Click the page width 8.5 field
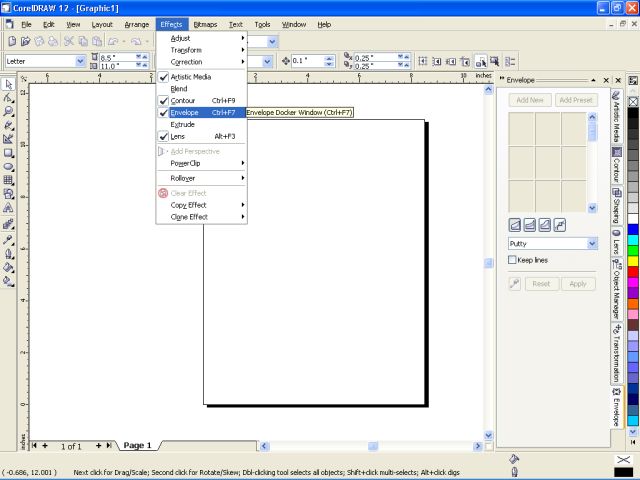This screenshot has height=480, width=640. coord(117,58)
